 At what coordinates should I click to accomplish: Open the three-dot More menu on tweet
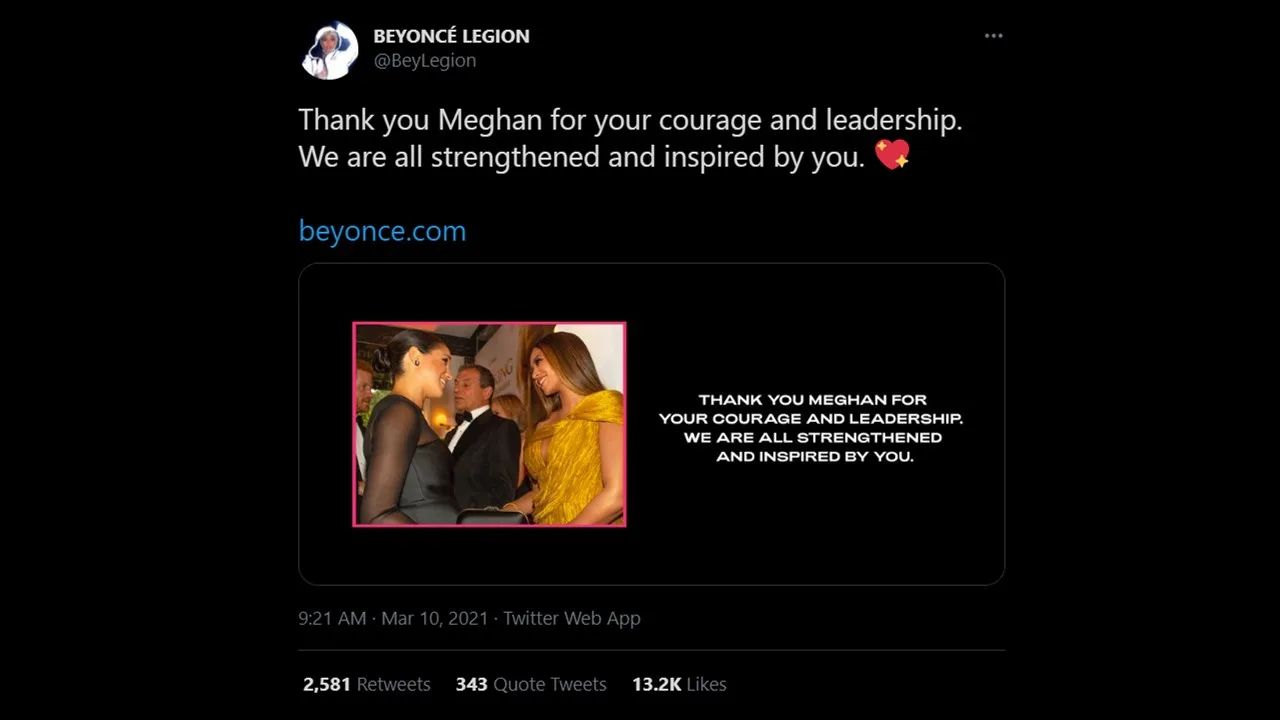[992, 36]
